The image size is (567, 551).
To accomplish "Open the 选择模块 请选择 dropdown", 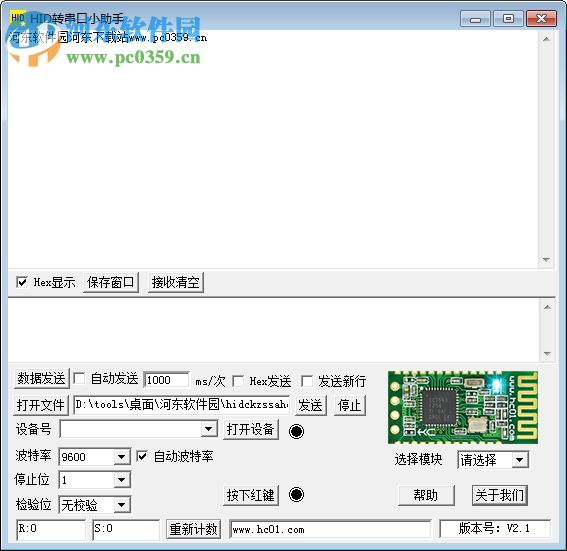I will click(520, 460).
